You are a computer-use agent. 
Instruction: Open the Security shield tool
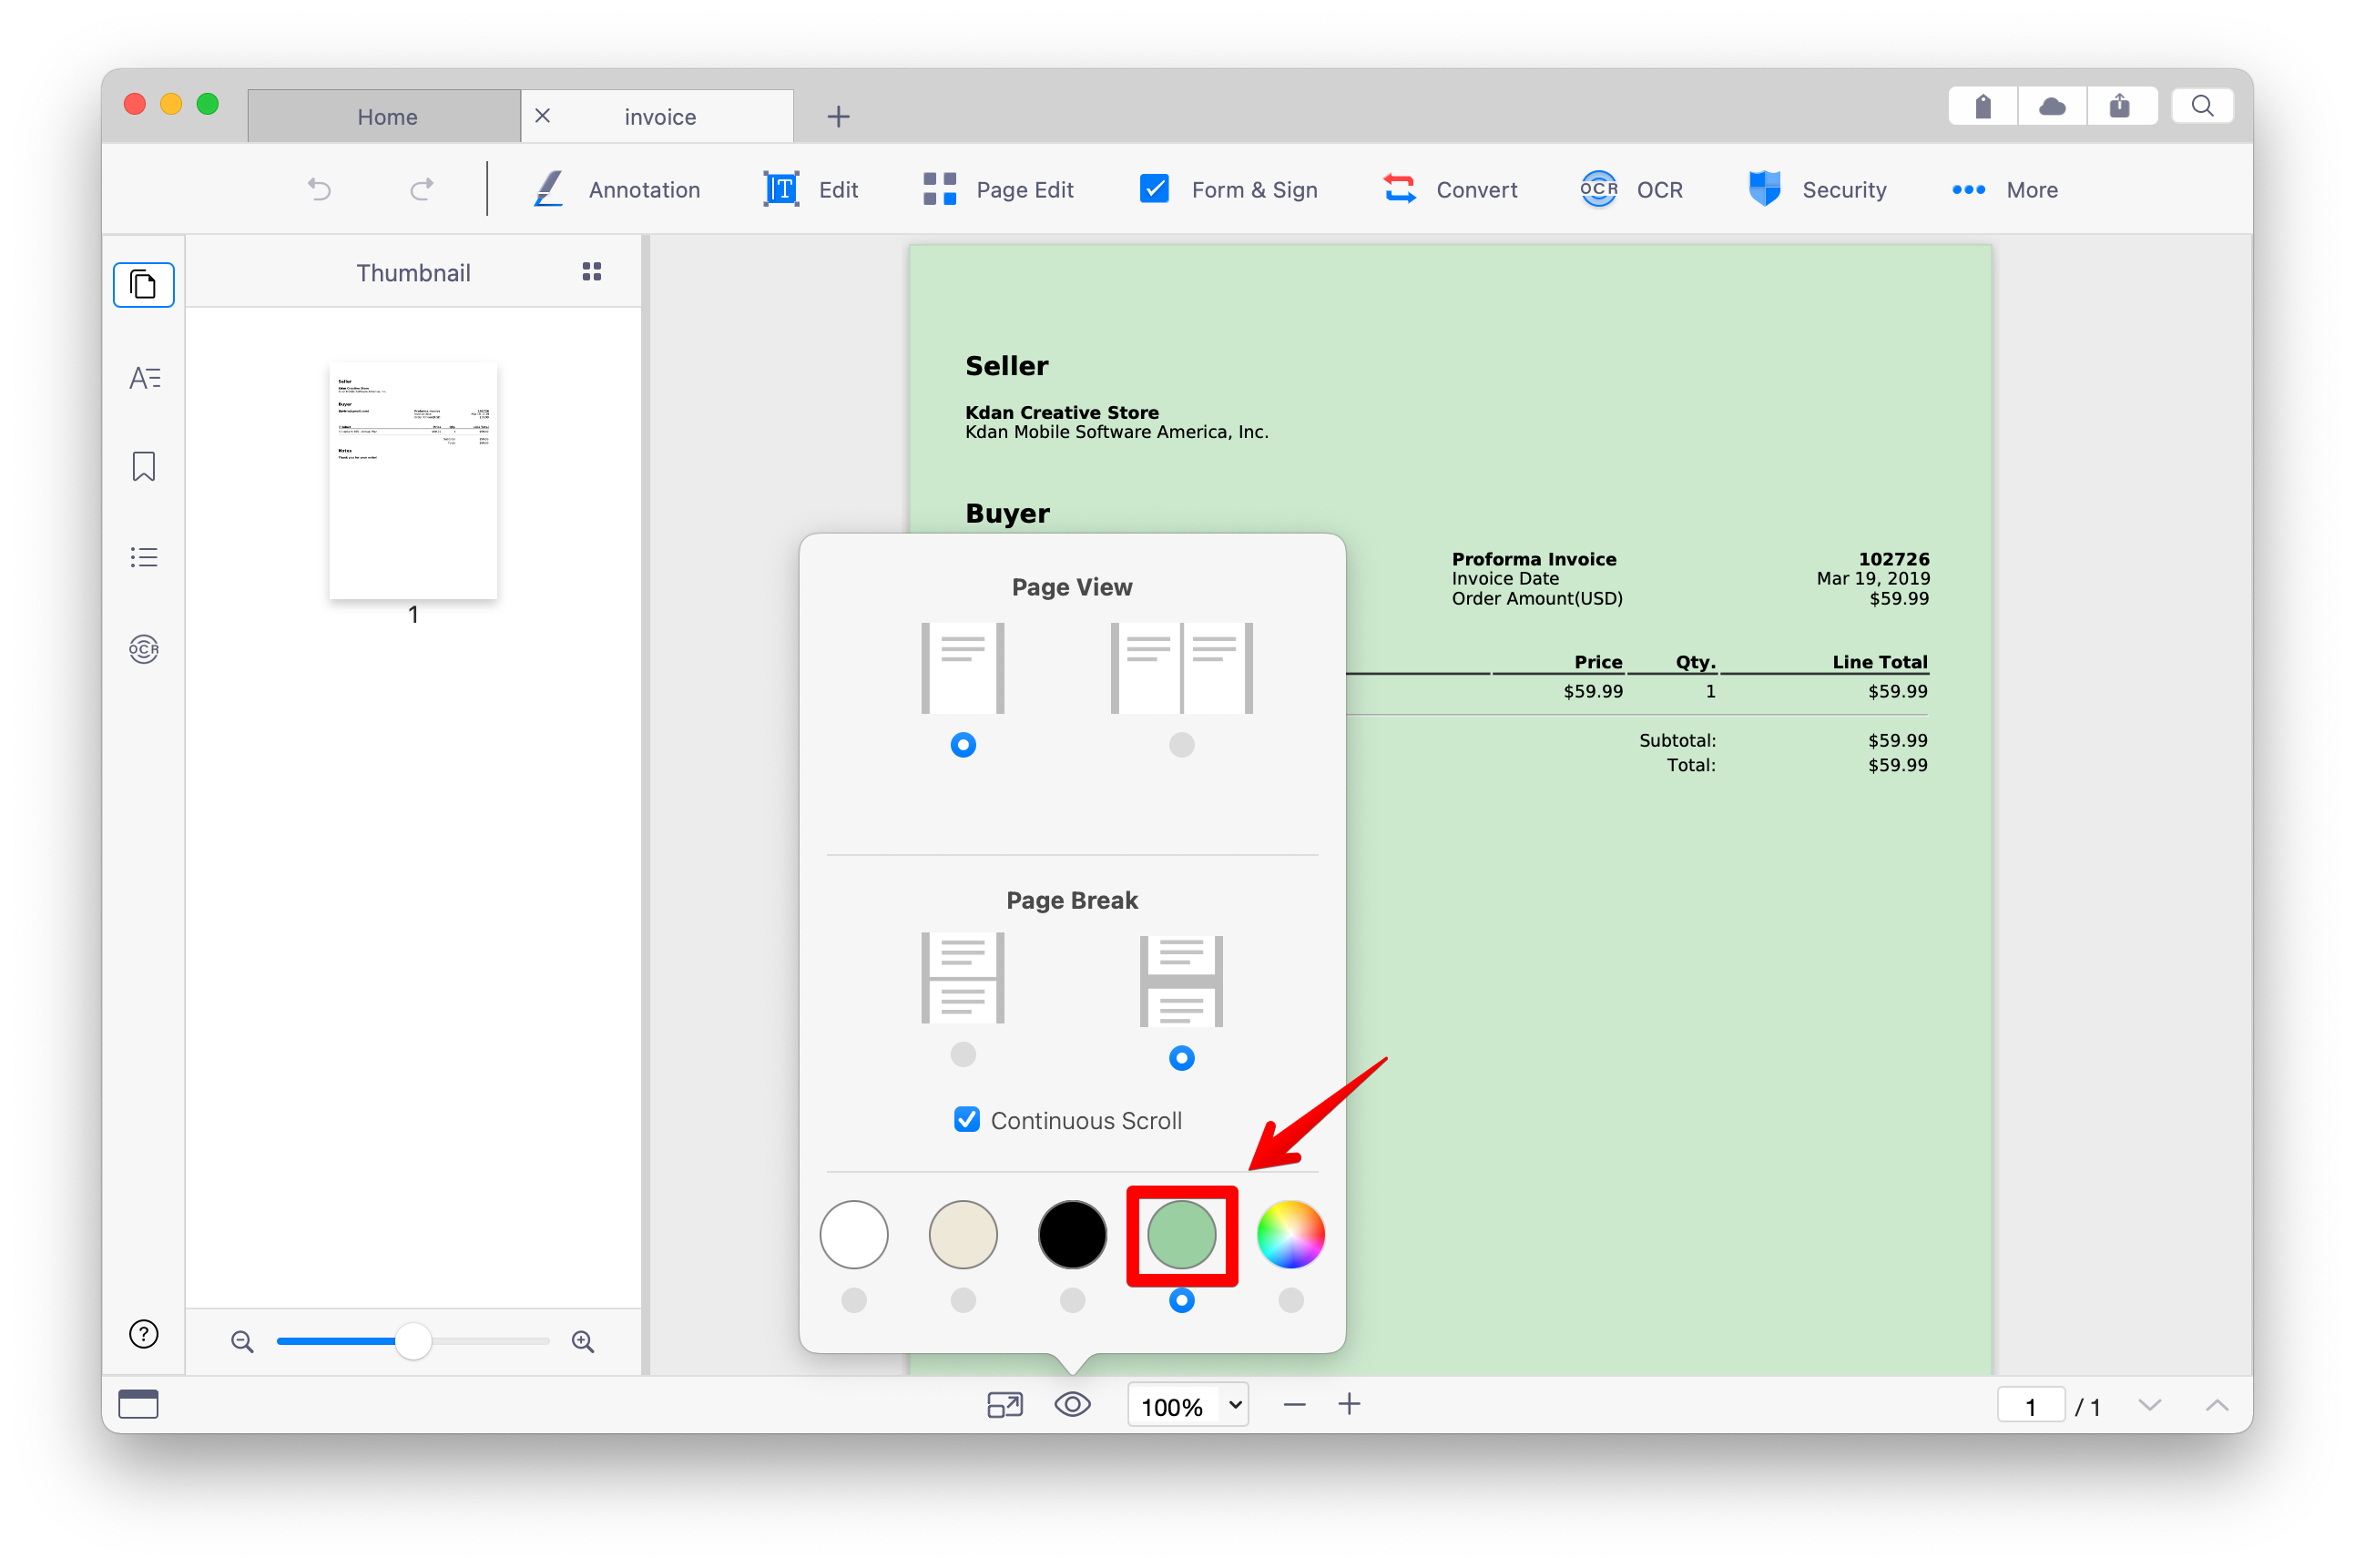[x=1817, y=190]
